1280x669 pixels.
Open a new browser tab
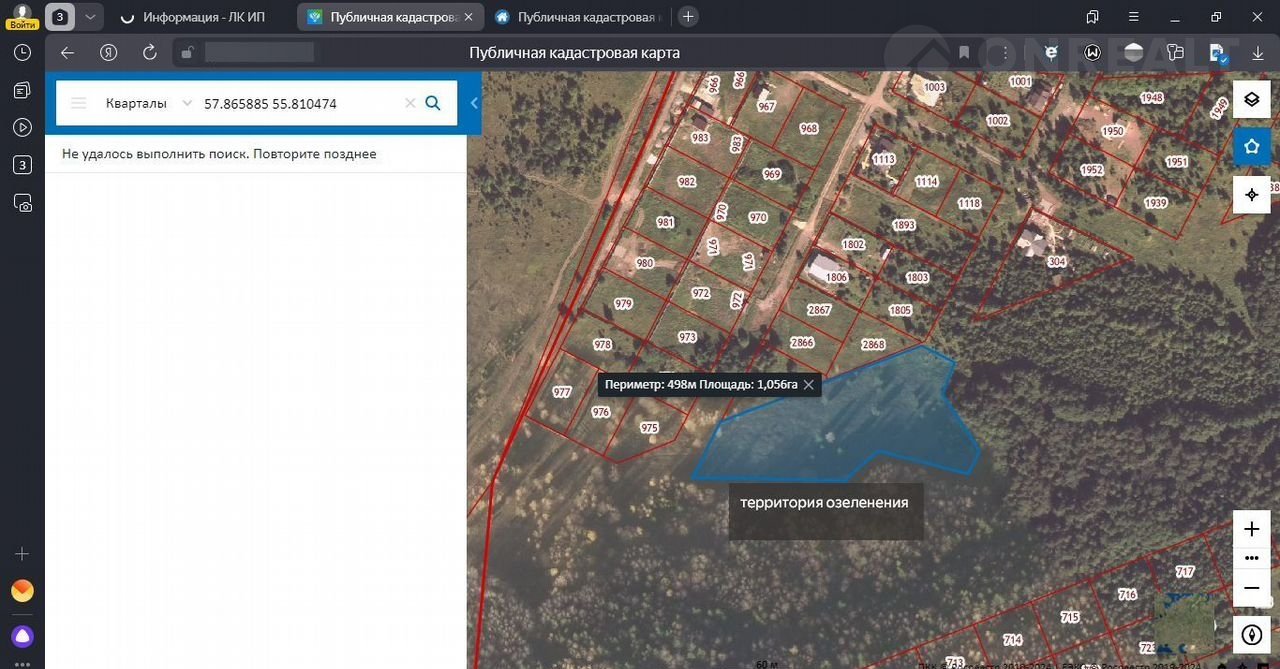tap(688, 17)
